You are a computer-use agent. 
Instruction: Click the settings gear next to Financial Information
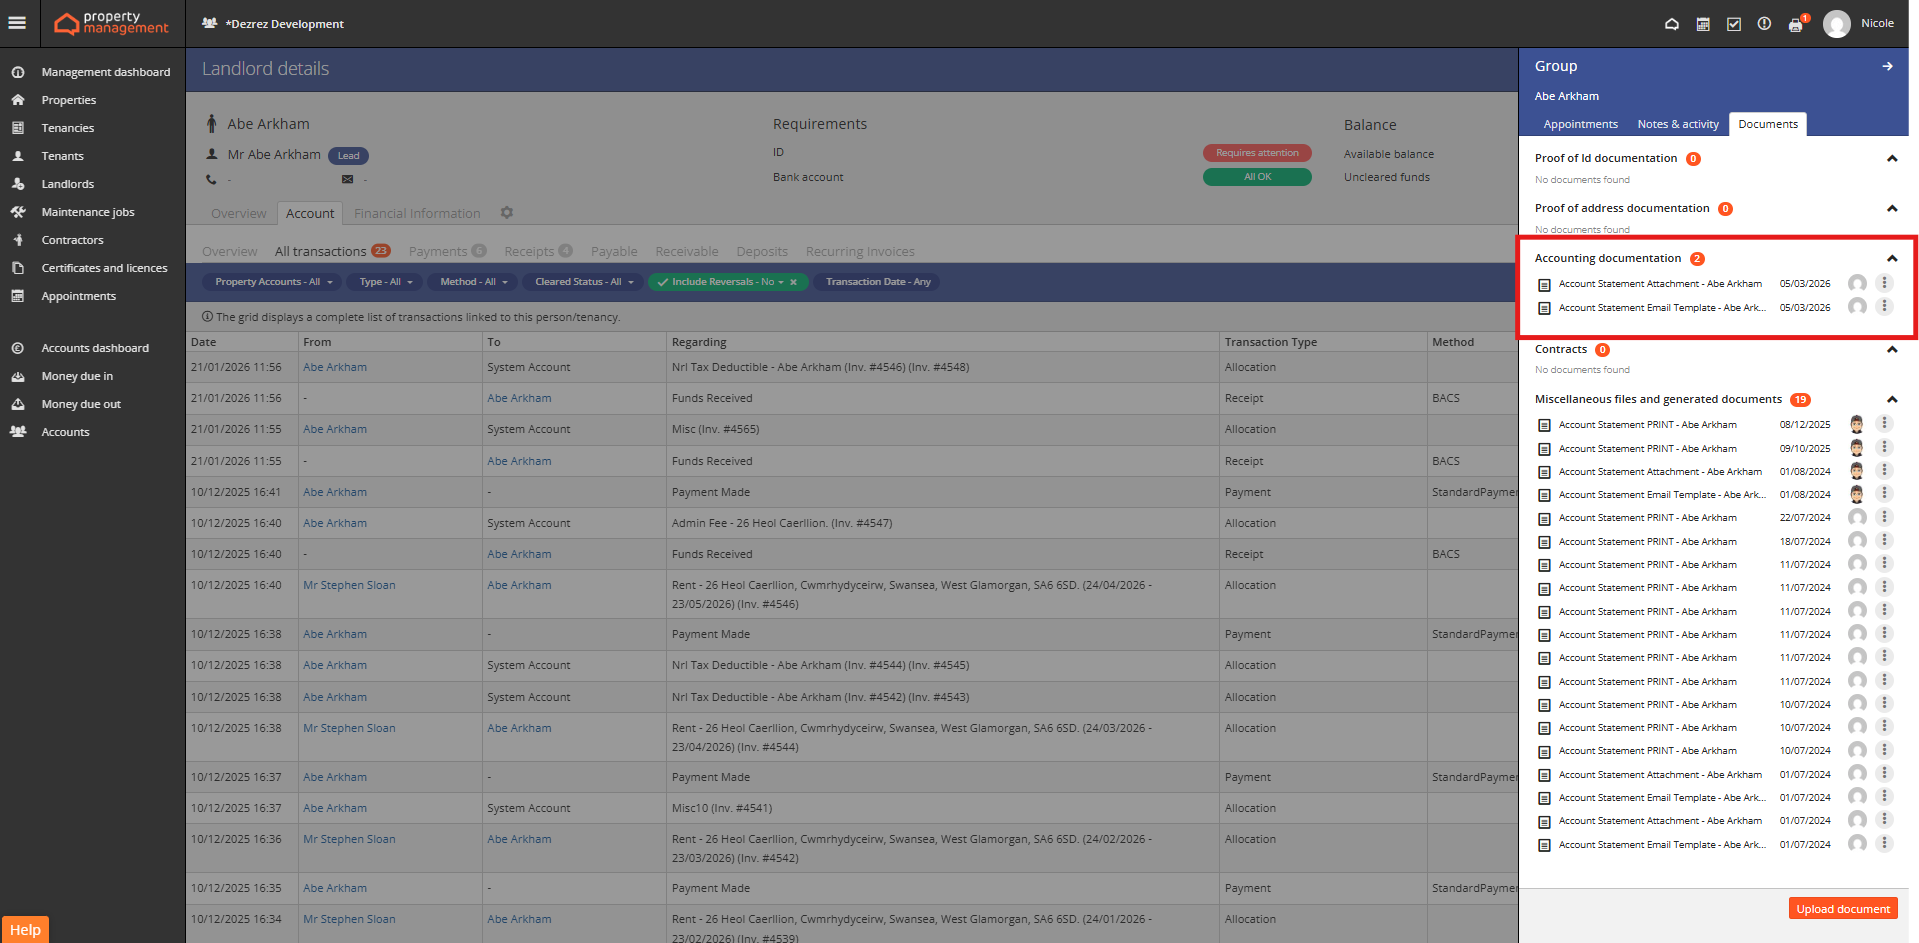point(507,213)
